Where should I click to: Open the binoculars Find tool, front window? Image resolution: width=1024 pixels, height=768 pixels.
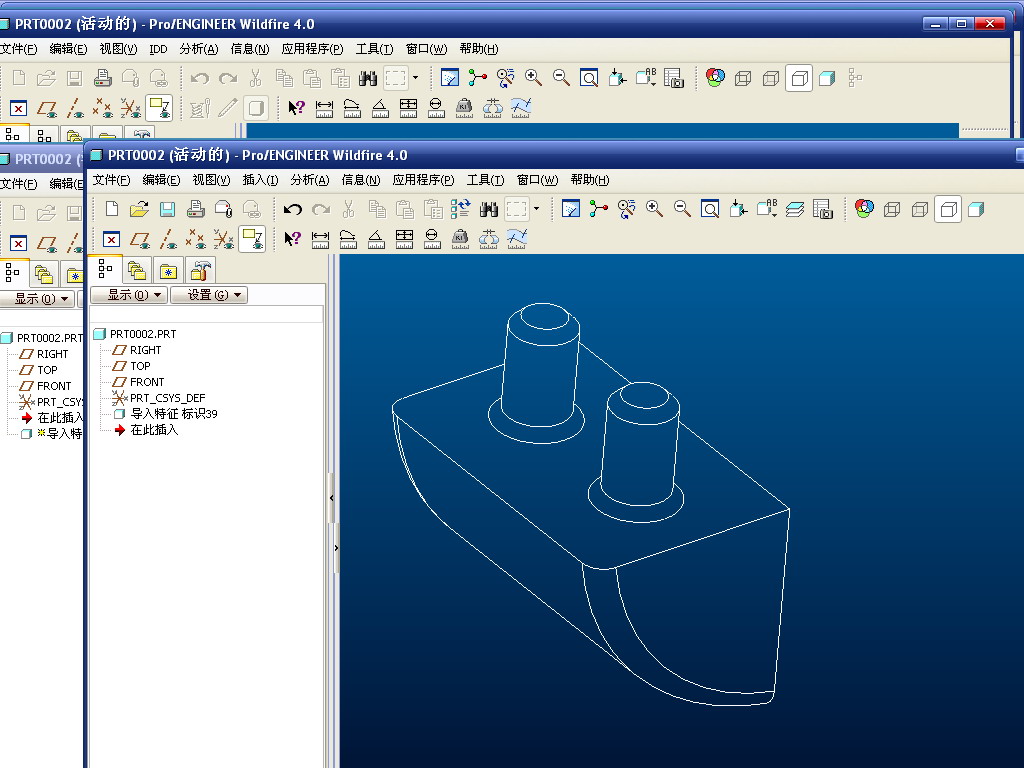click(x=488, y=209)
